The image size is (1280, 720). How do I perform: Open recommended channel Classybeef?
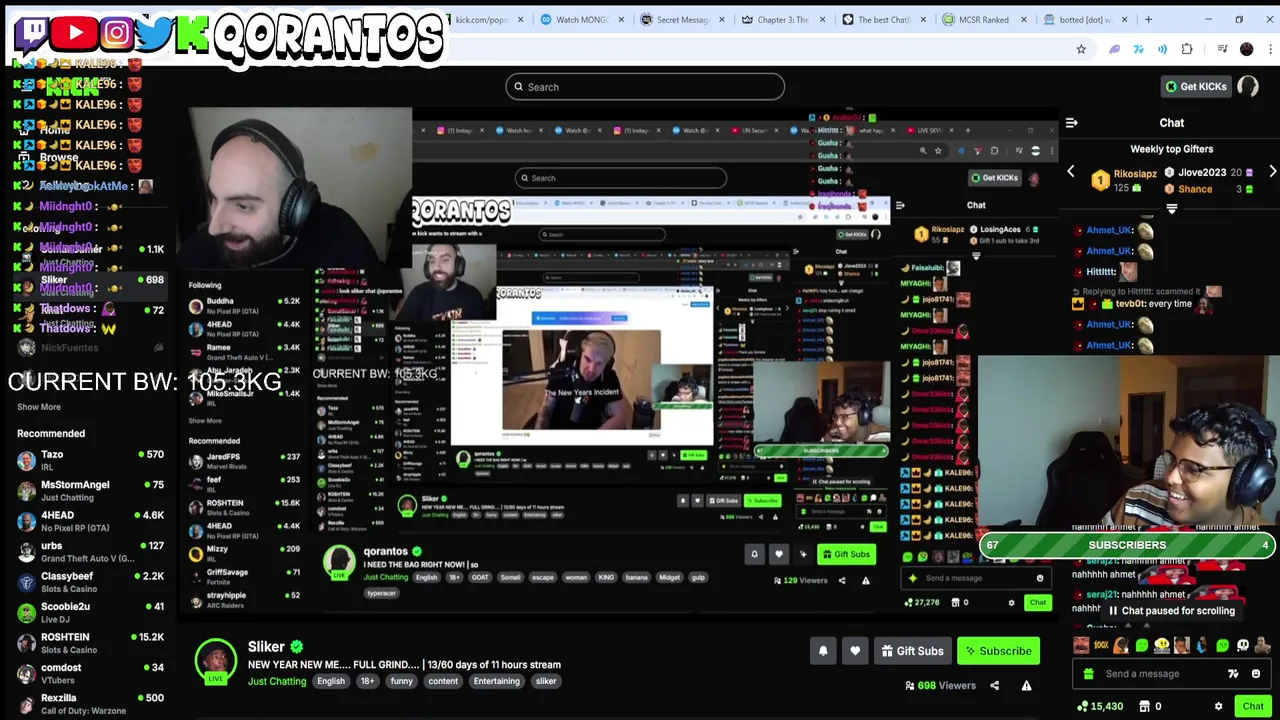point(90,582)
